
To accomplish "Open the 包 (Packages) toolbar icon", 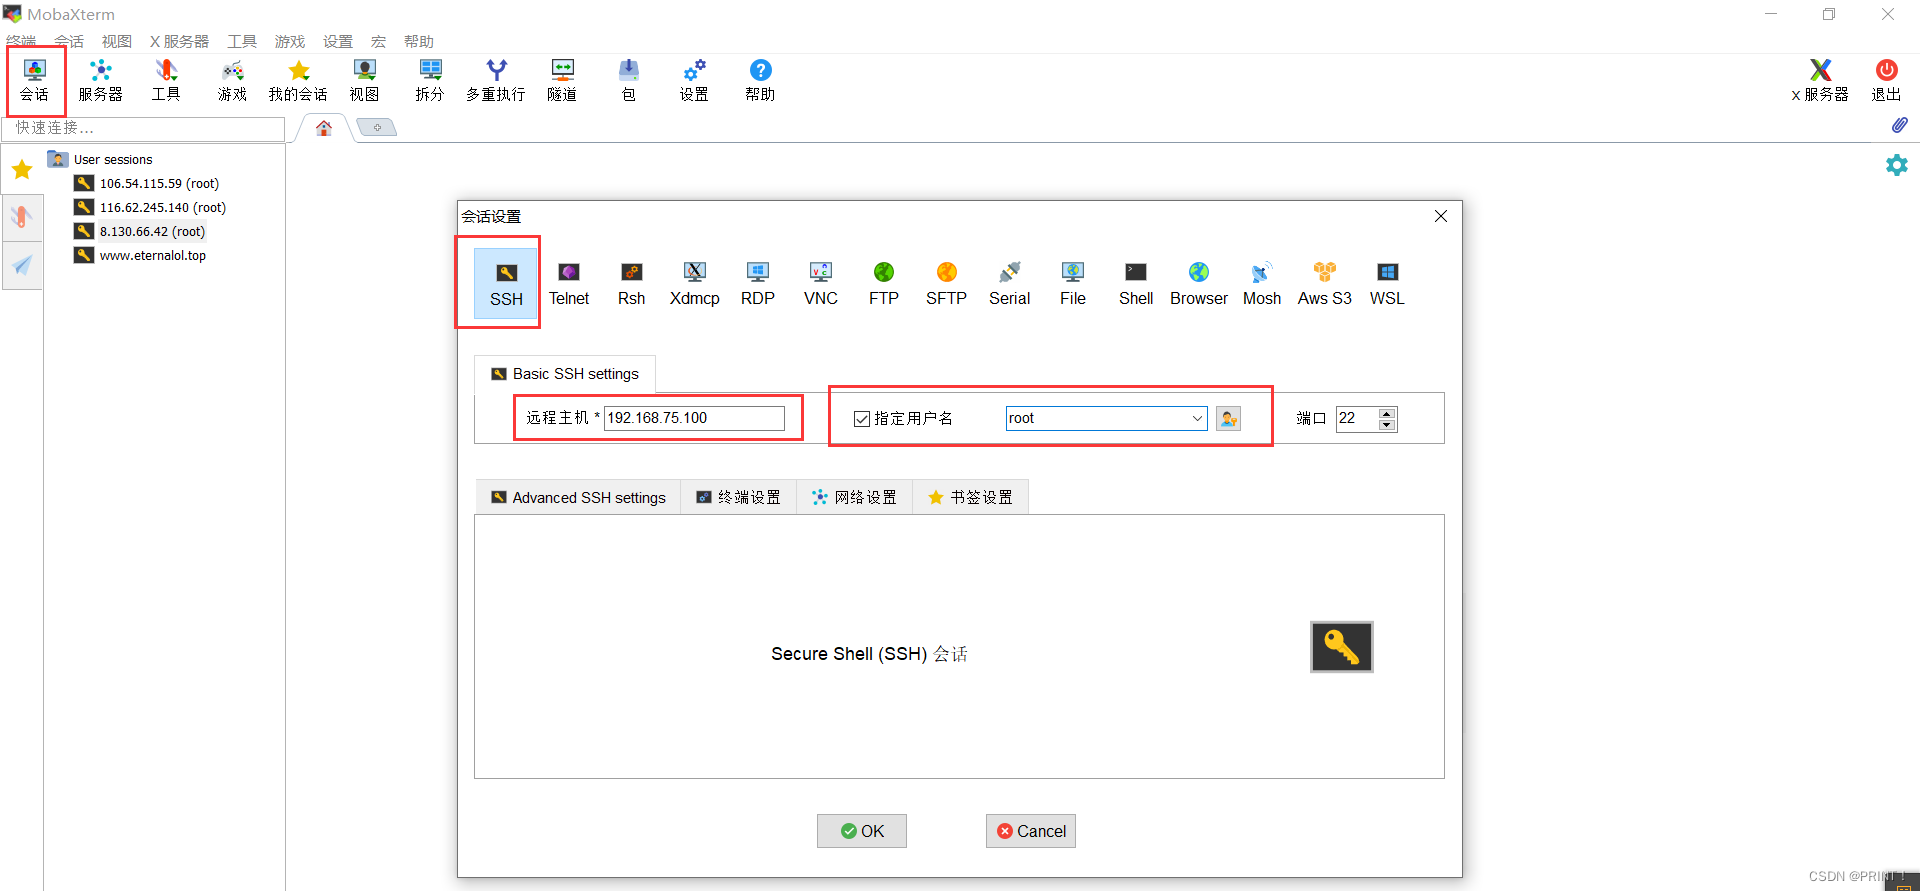I will tap(628, 80).
